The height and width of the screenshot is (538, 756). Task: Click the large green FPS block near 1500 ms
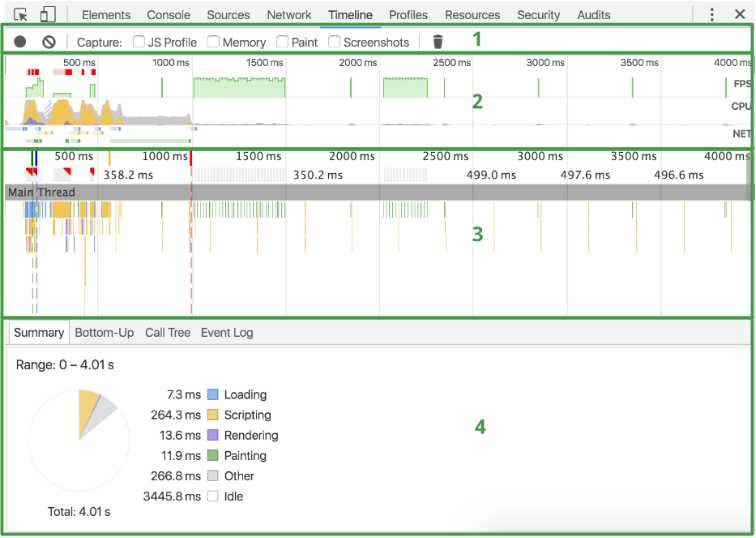tap(239, 87)
